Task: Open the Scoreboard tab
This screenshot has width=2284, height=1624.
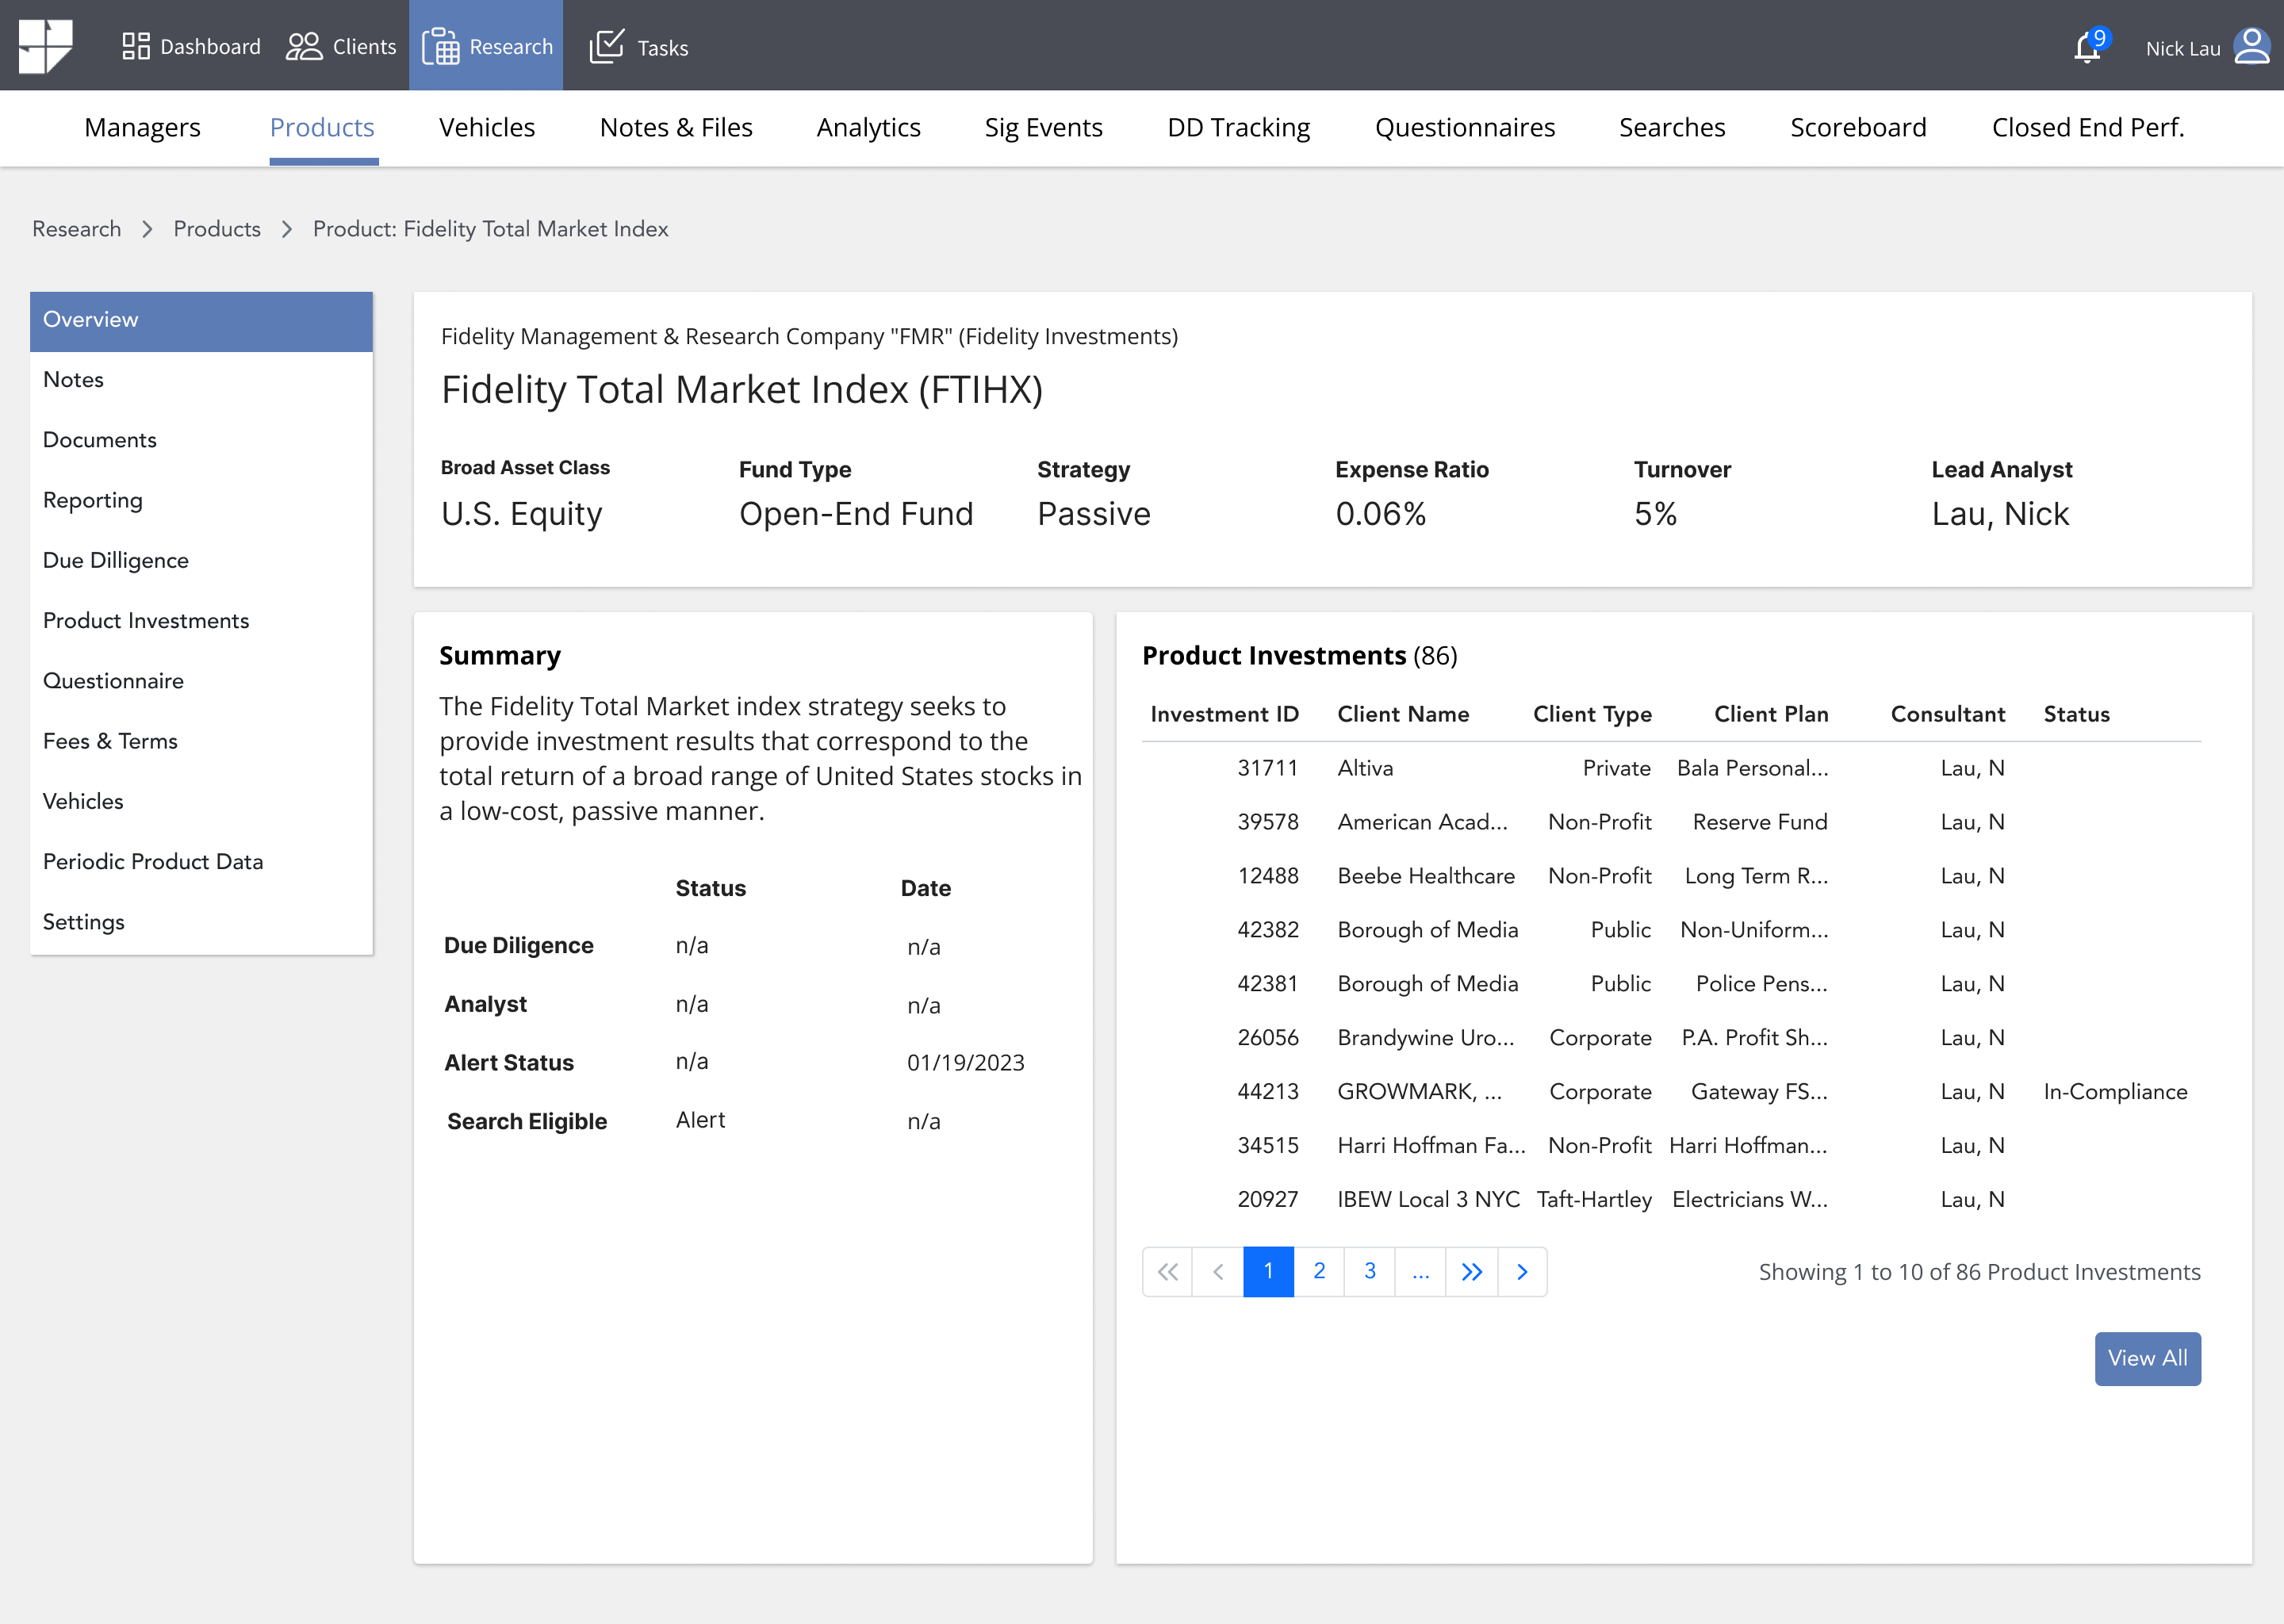Action: [x=1858, y=127]
